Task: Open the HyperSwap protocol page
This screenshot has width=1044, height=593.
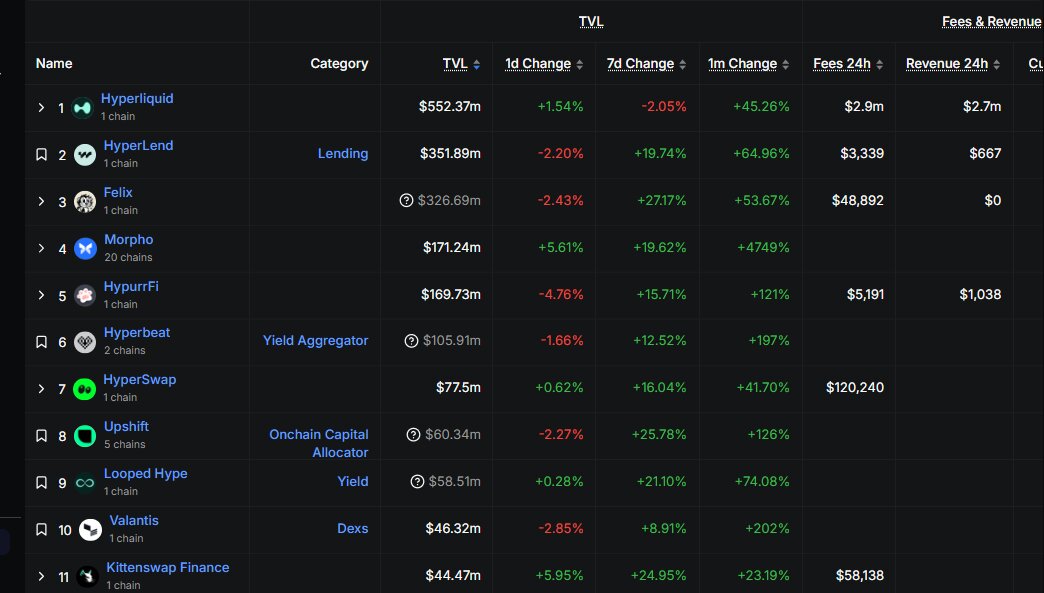Action: coord(140,379)
